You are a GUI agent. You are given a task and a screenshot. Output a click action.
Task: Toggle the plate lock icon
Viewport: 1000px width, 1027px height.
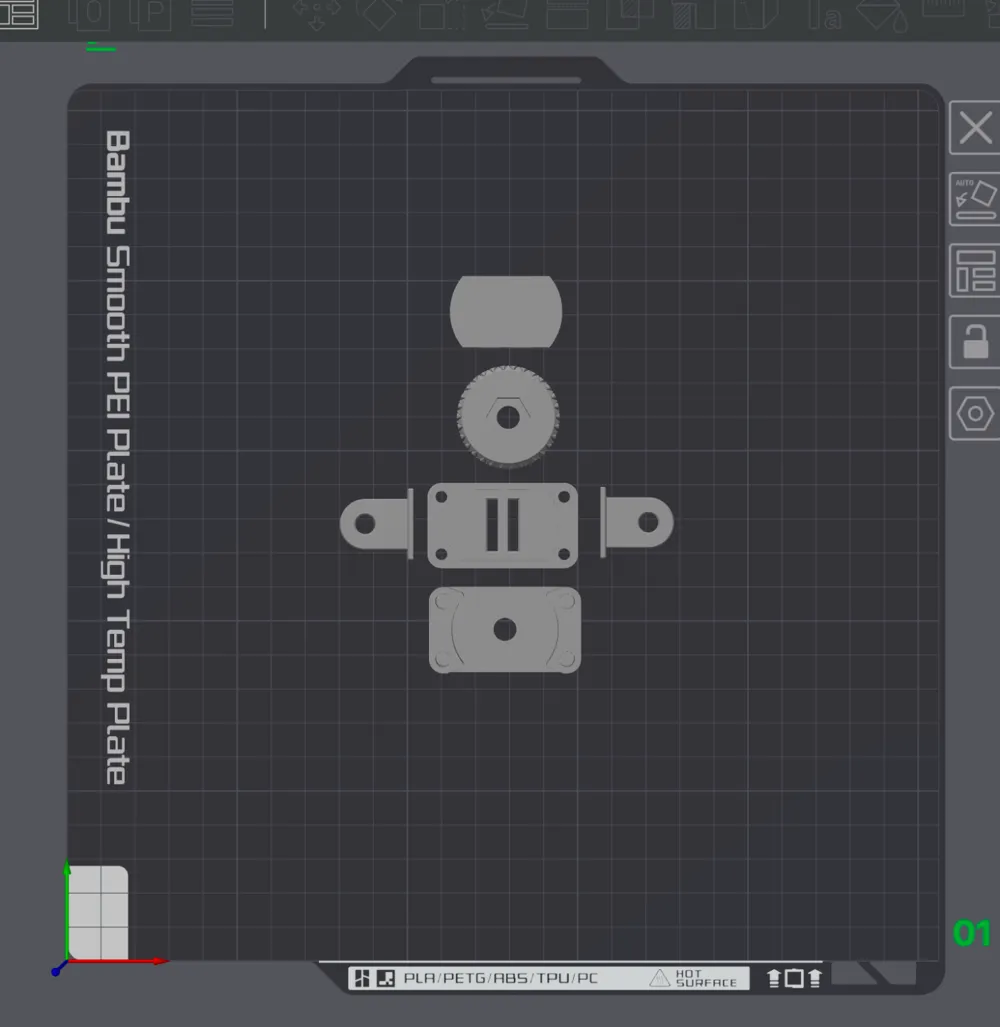[974, 342]
